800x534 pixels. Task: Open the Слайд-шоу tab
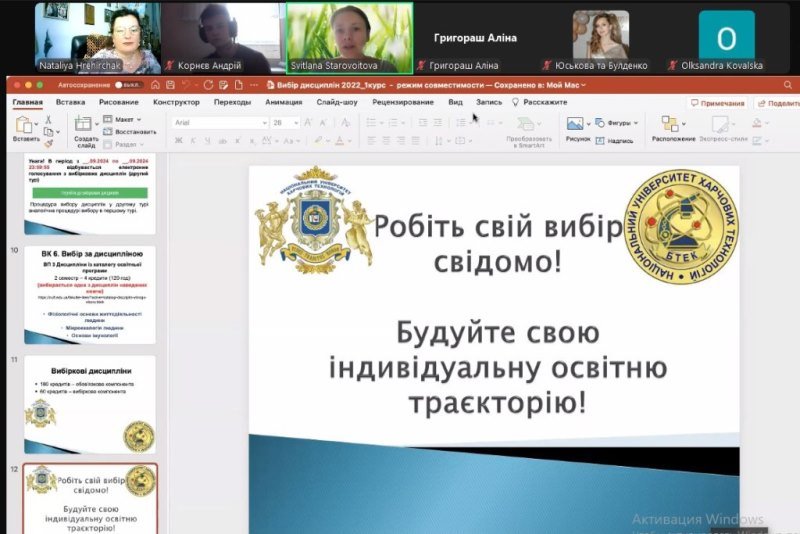click(x=337, y=102)
